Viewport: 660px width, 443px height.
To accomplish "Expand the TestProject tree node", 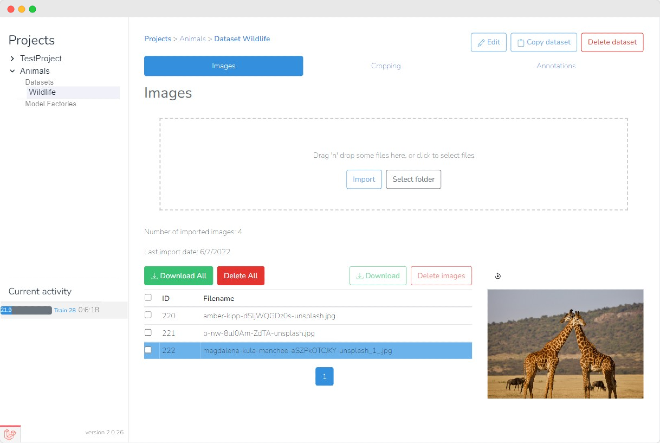I will point(12,59).
